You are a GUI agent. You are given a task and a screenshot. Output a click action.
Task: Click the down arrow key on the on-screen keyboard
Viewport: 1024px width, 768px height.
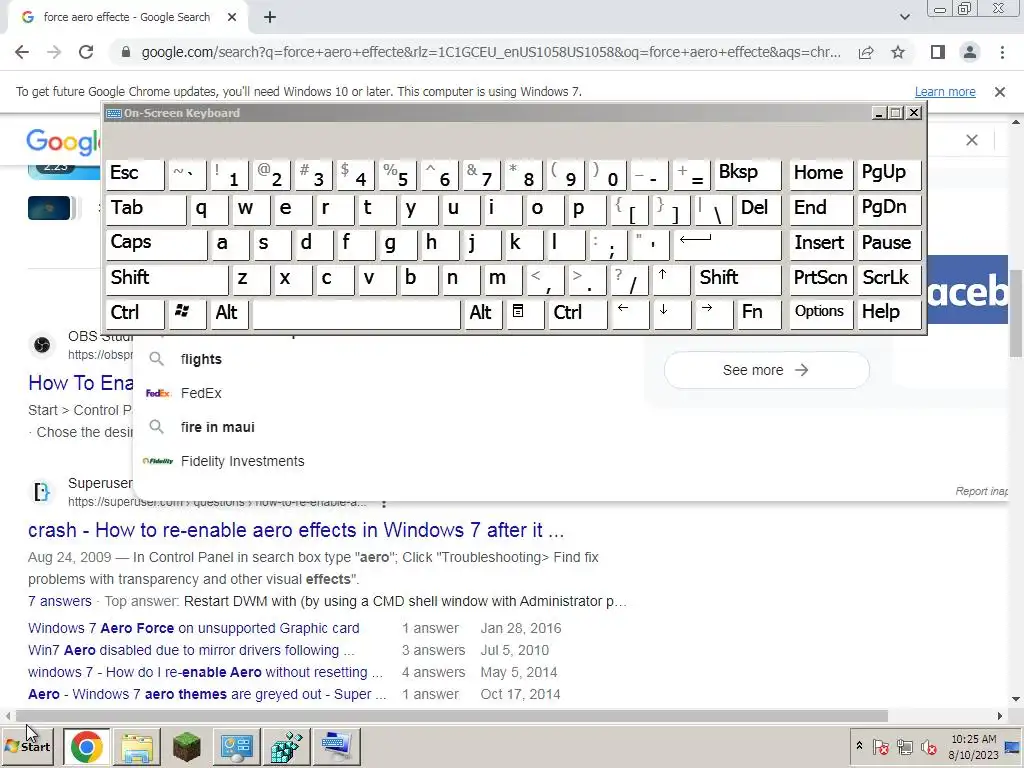pos(671,313)
